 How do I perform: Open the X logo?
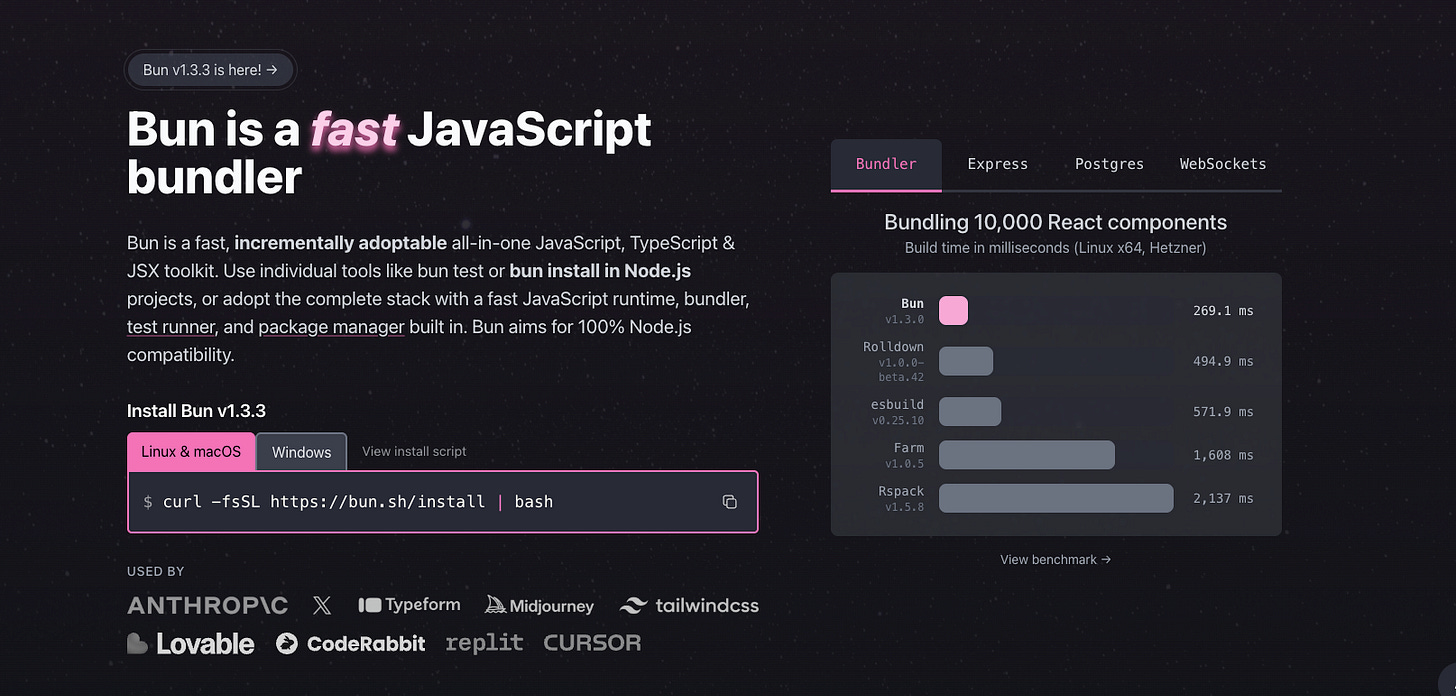pos(322,605)
